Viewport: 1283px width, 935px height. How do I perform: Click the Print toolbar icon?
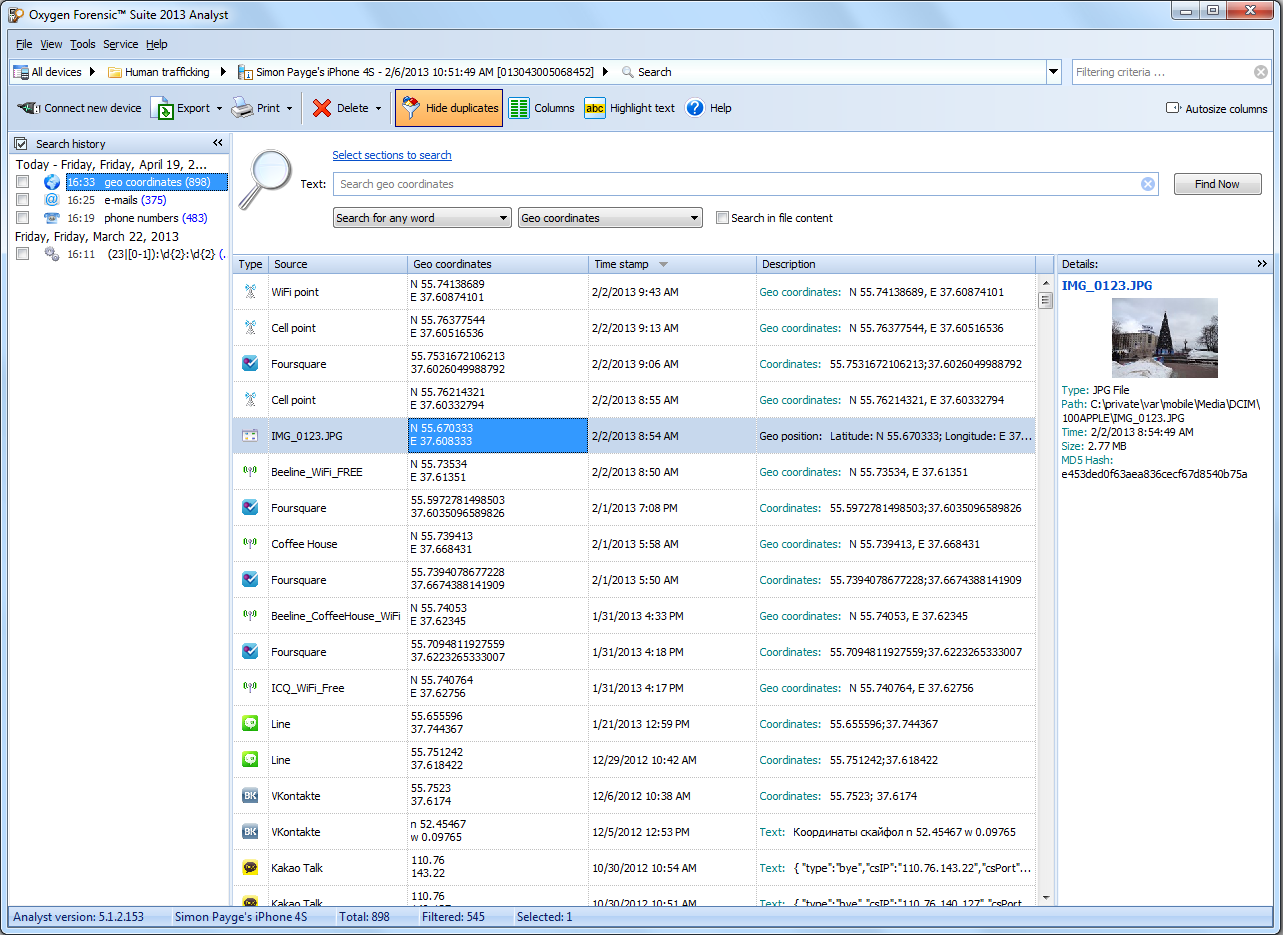[x=242, y=108]
